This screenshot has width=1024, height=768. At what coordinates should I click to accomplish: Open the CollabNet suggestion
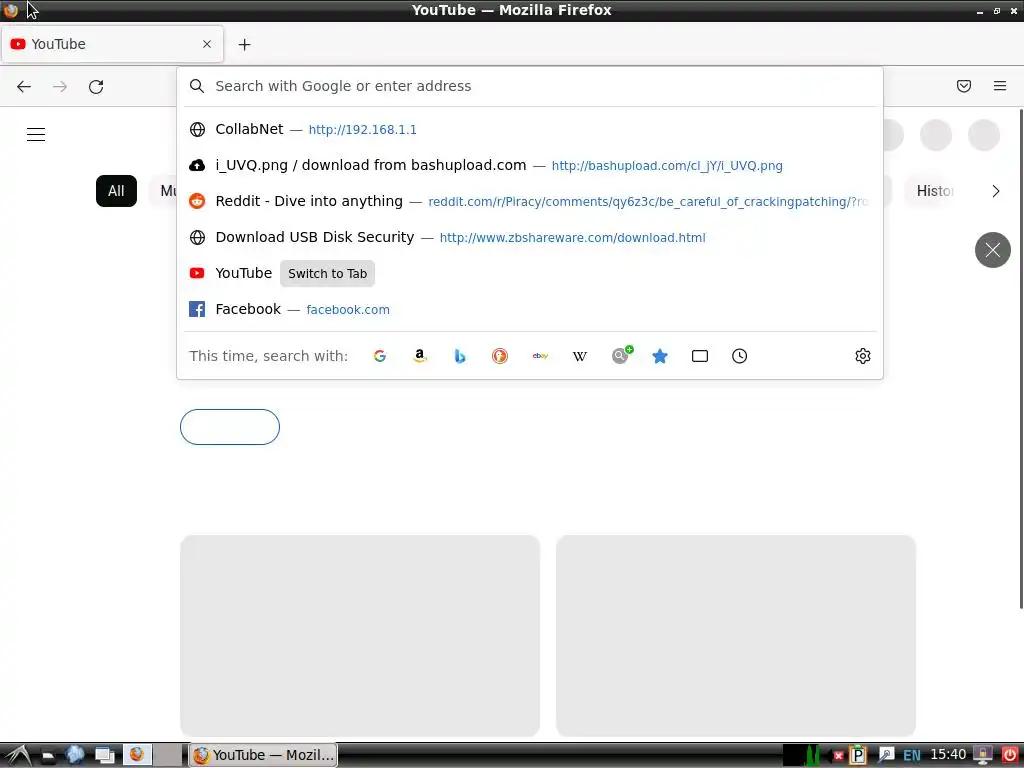(530, 129)
